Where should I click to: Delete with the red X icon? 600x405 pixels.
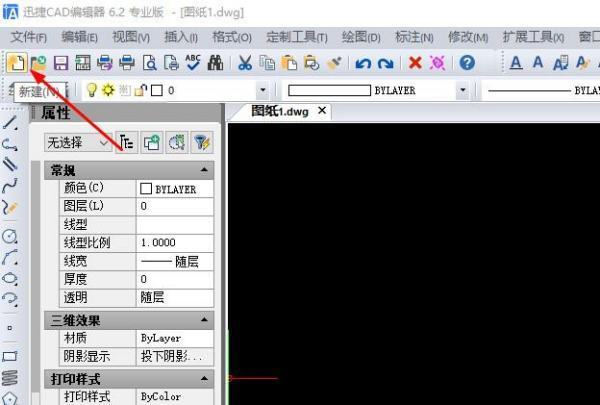tap(415, 62)
